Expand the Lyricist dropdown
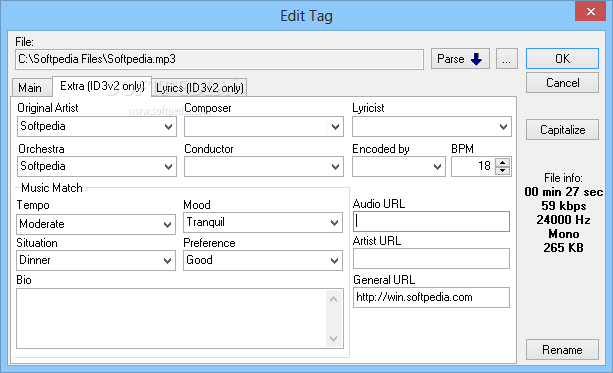This screenshot has height=373, width=613. (503, 127)
